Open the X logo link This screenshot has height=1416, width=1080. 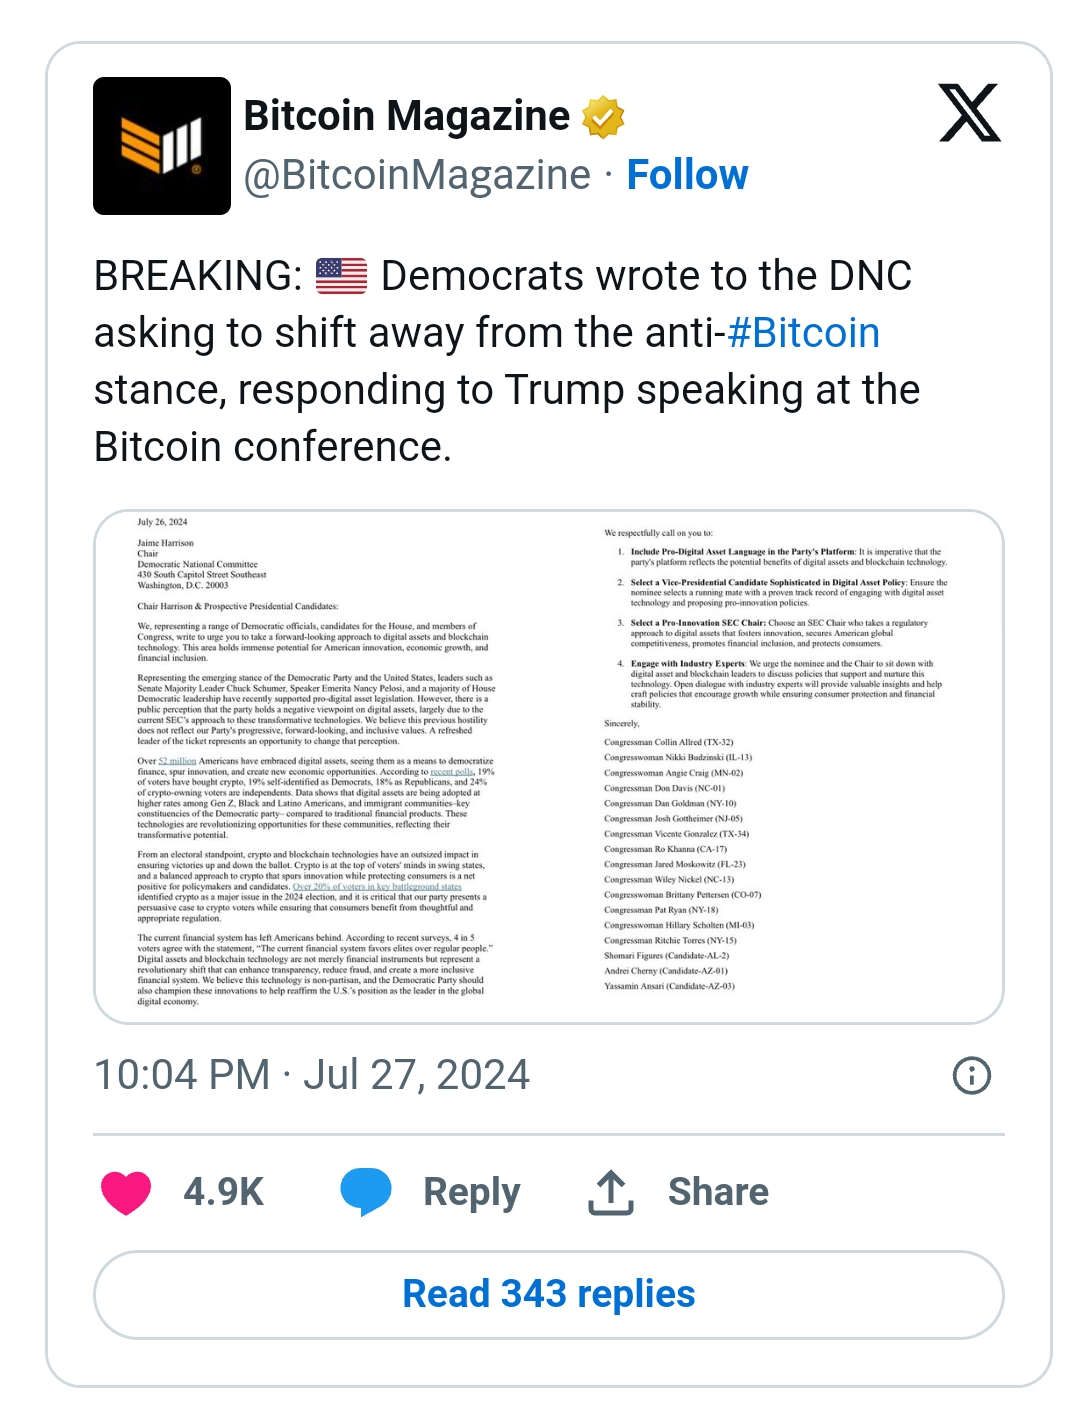(x=969, y=113)
